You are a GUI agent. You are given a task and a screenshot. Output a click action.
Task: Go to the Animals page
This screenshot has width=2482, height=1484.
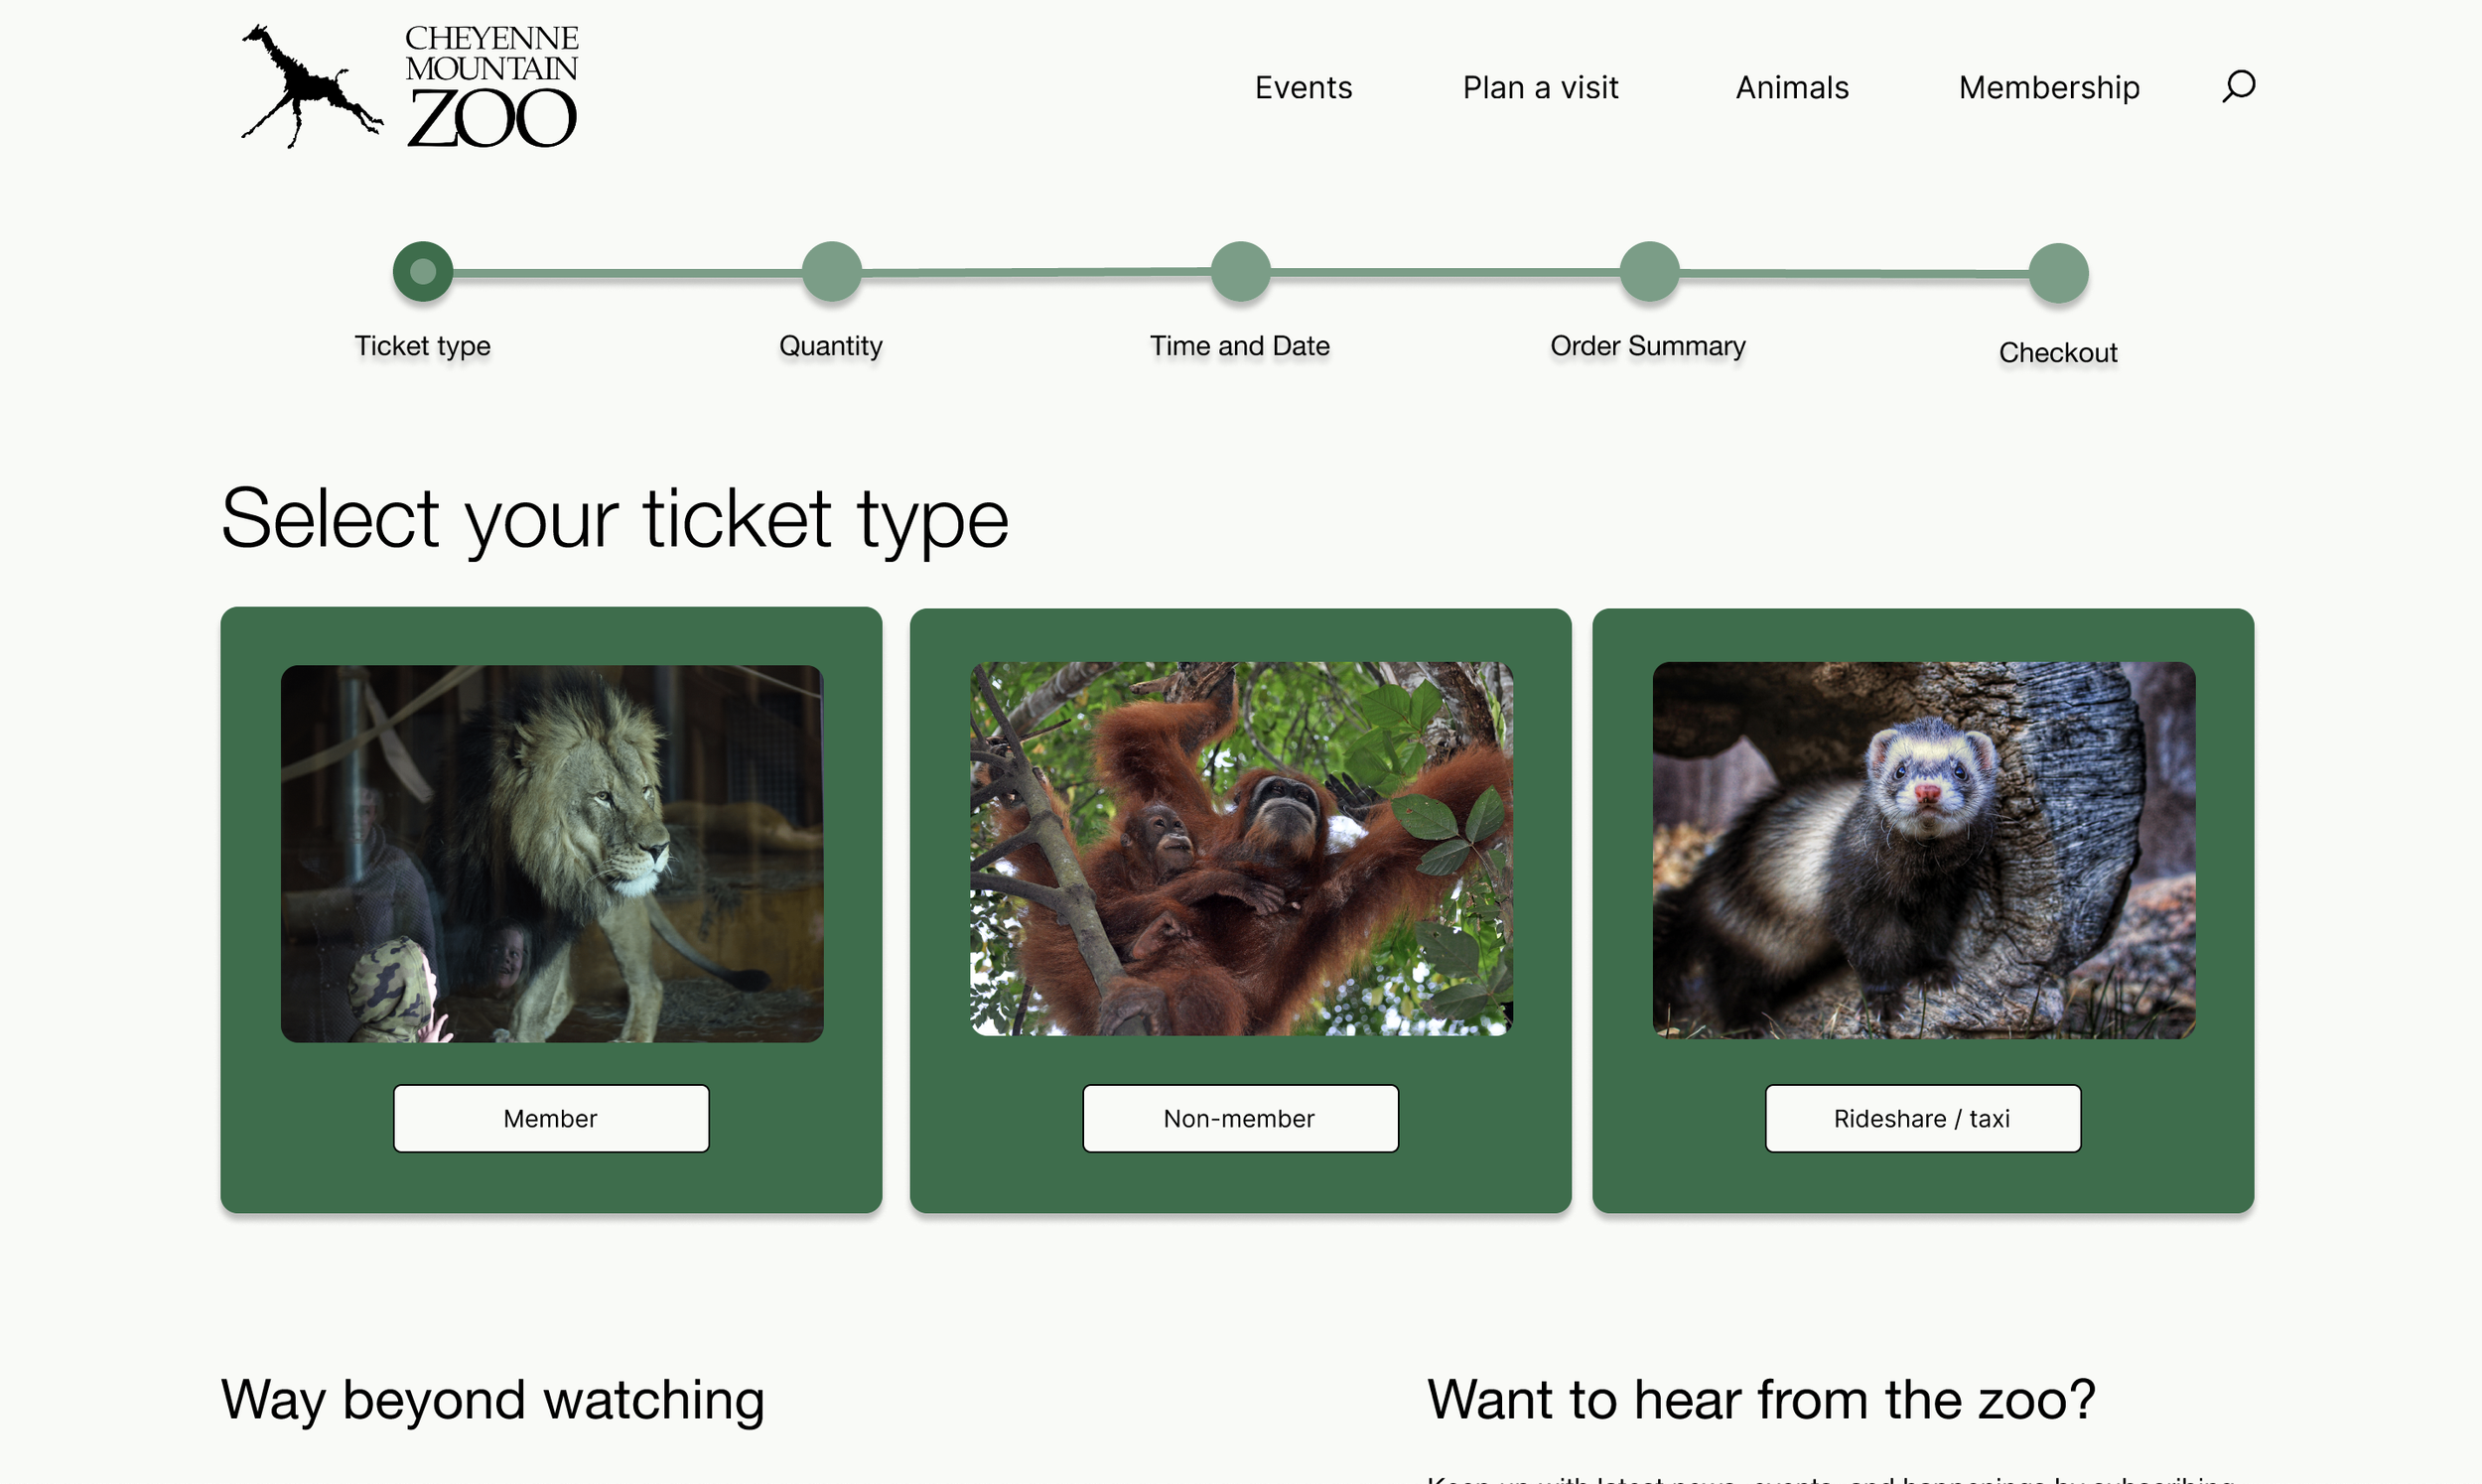pyautogui.click(x=1792, y=88)
